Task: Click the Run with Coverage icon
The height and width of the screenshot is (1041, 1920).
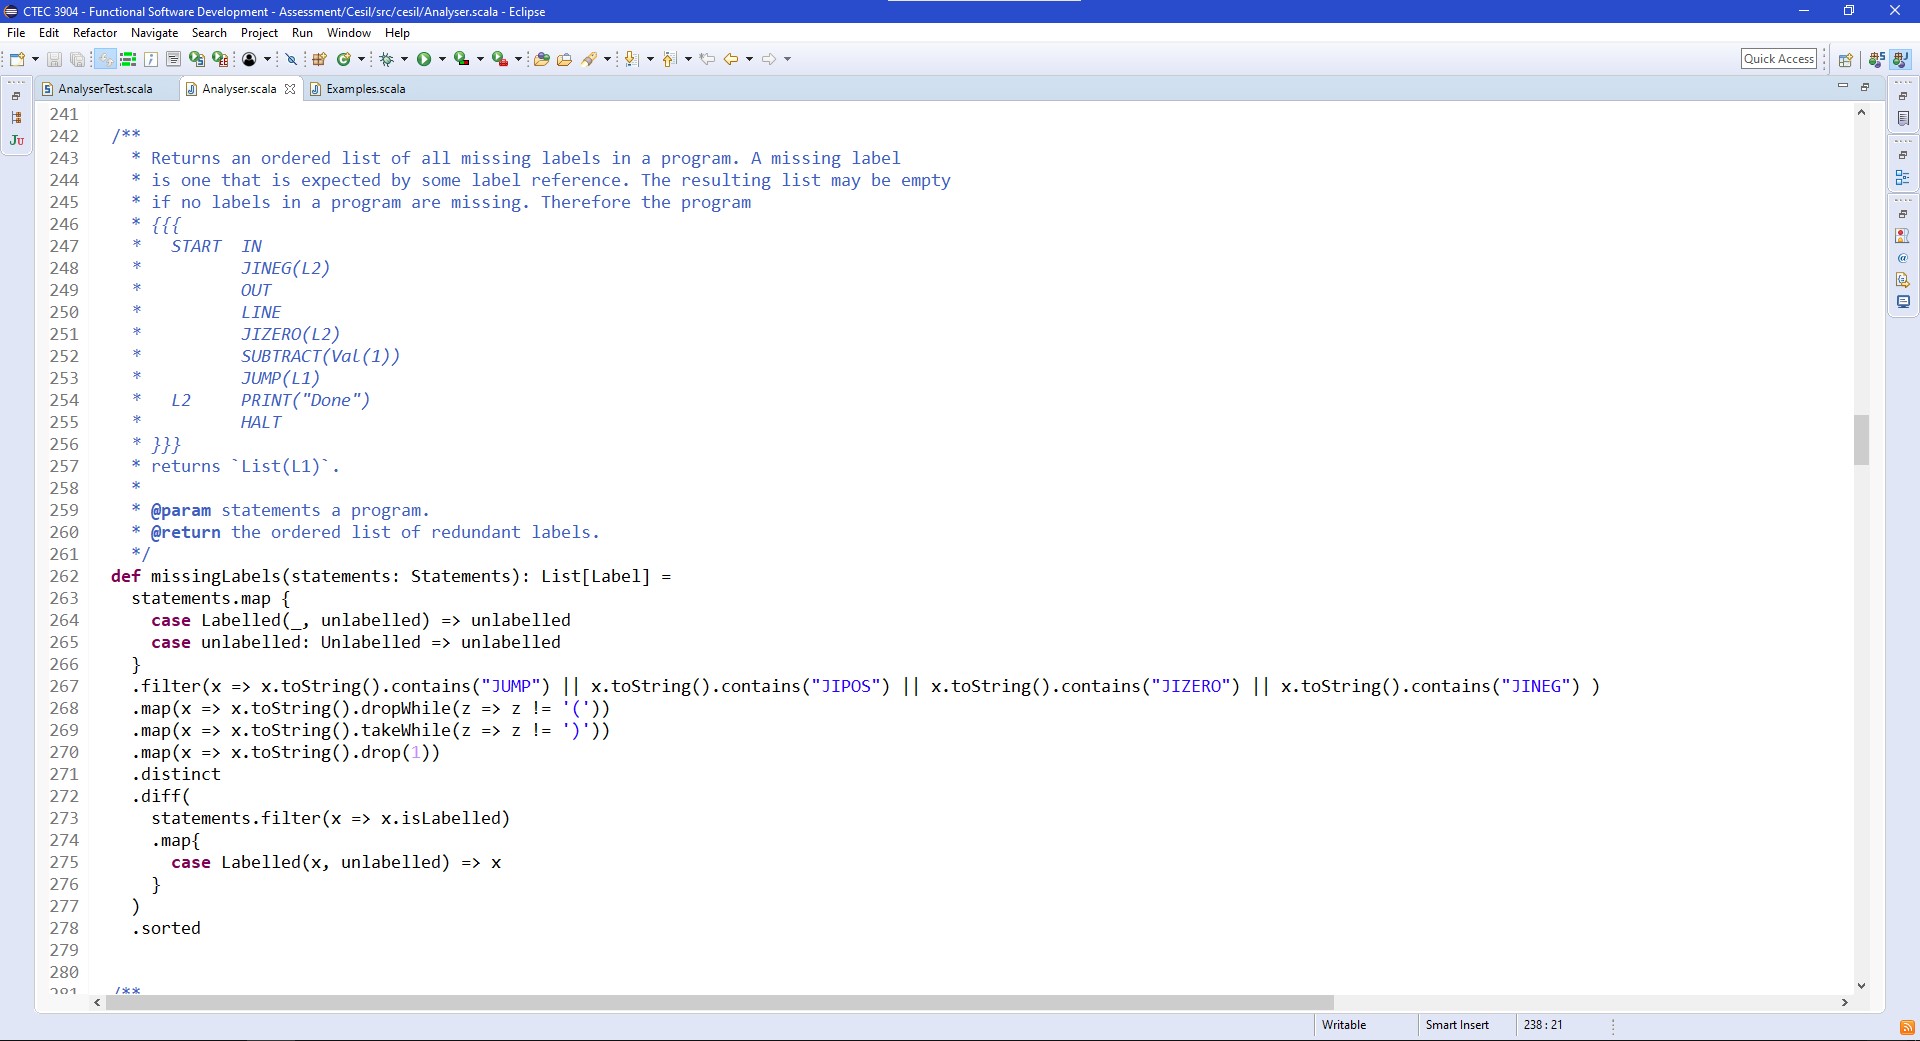Action: (461, 59)
